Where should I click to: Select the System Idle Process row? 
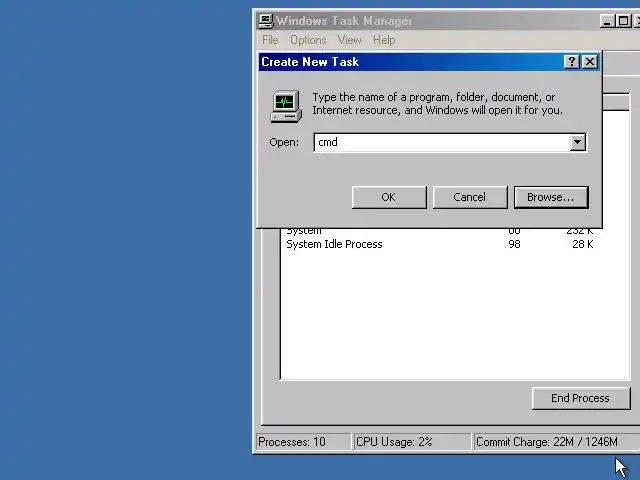coord(440,244)
